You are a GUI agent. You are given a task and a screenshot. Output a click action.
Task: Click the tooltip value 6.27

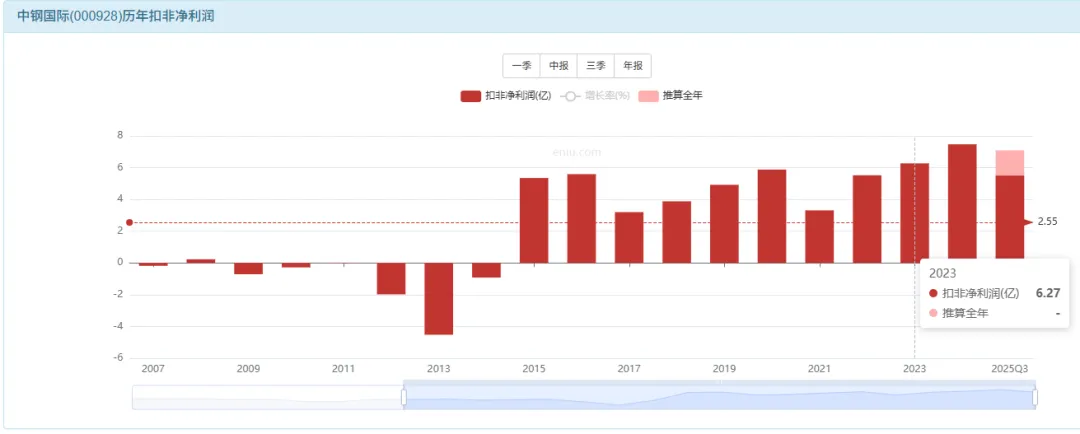1048,293
